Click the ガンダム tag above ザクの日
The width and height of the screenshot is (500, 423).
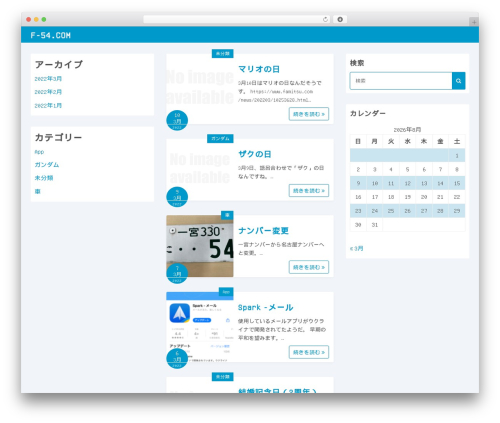point(220,139)
